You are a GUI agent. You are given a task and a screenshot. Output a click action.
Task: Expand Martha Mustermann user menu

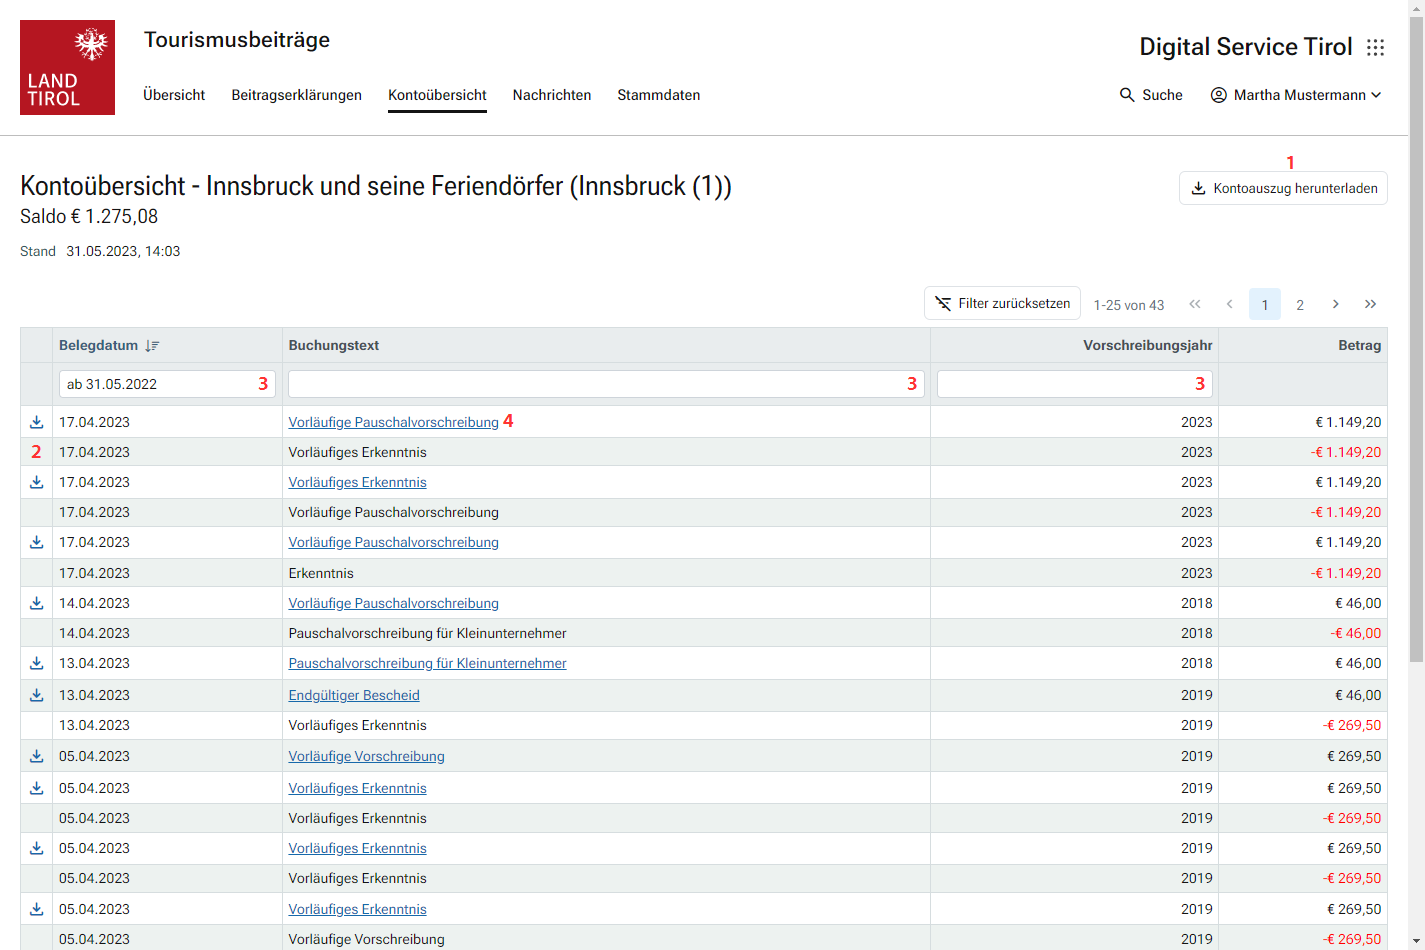[1296, 95]
